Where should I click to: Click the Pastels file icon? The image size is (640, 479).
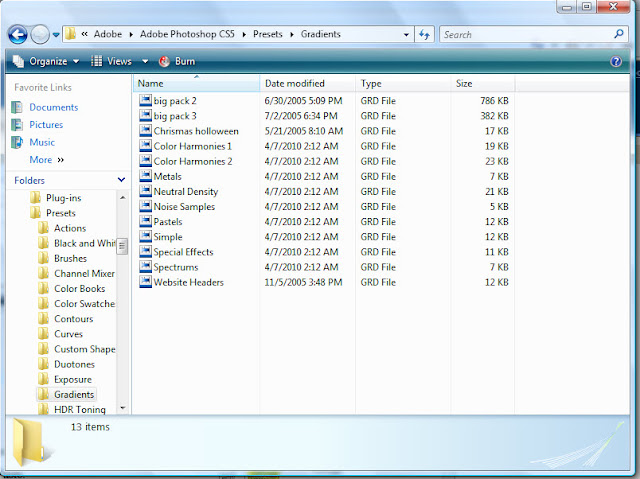point(145,221)
